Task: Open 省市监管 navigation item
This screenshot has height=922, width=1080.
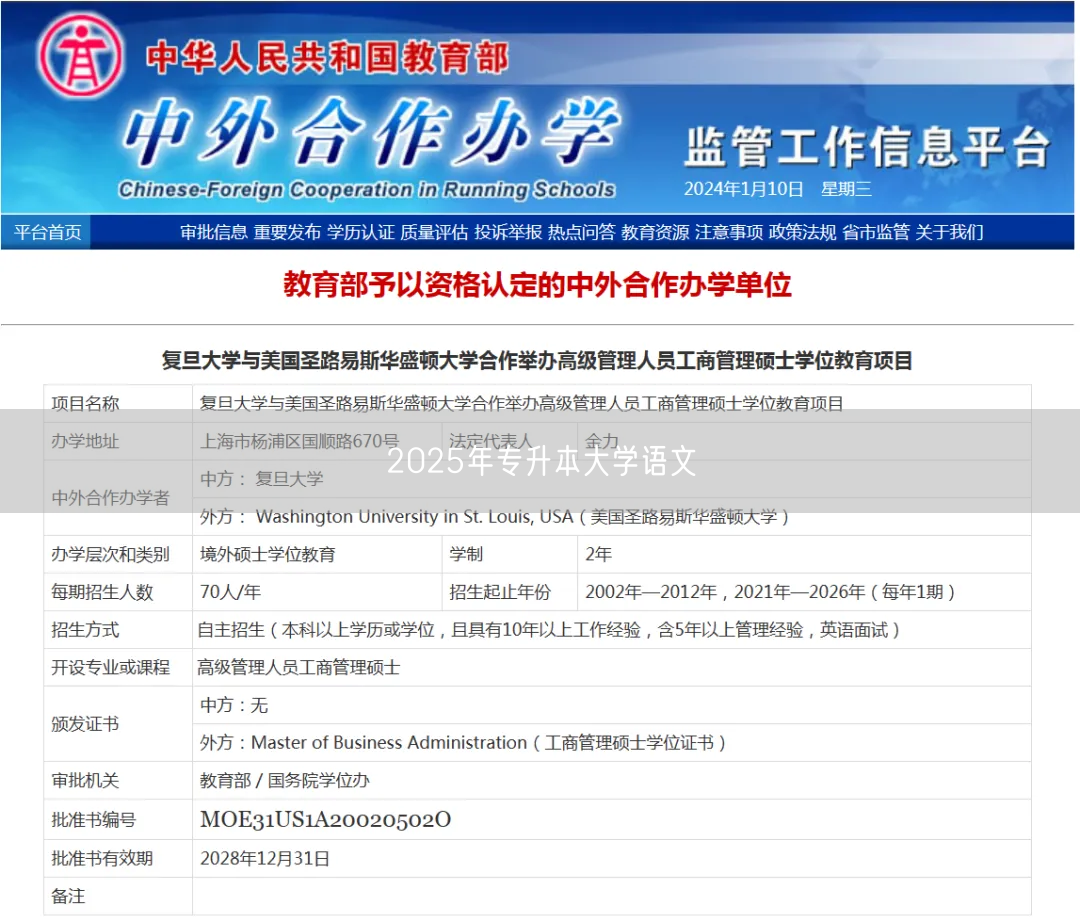Action: (876, 232)
